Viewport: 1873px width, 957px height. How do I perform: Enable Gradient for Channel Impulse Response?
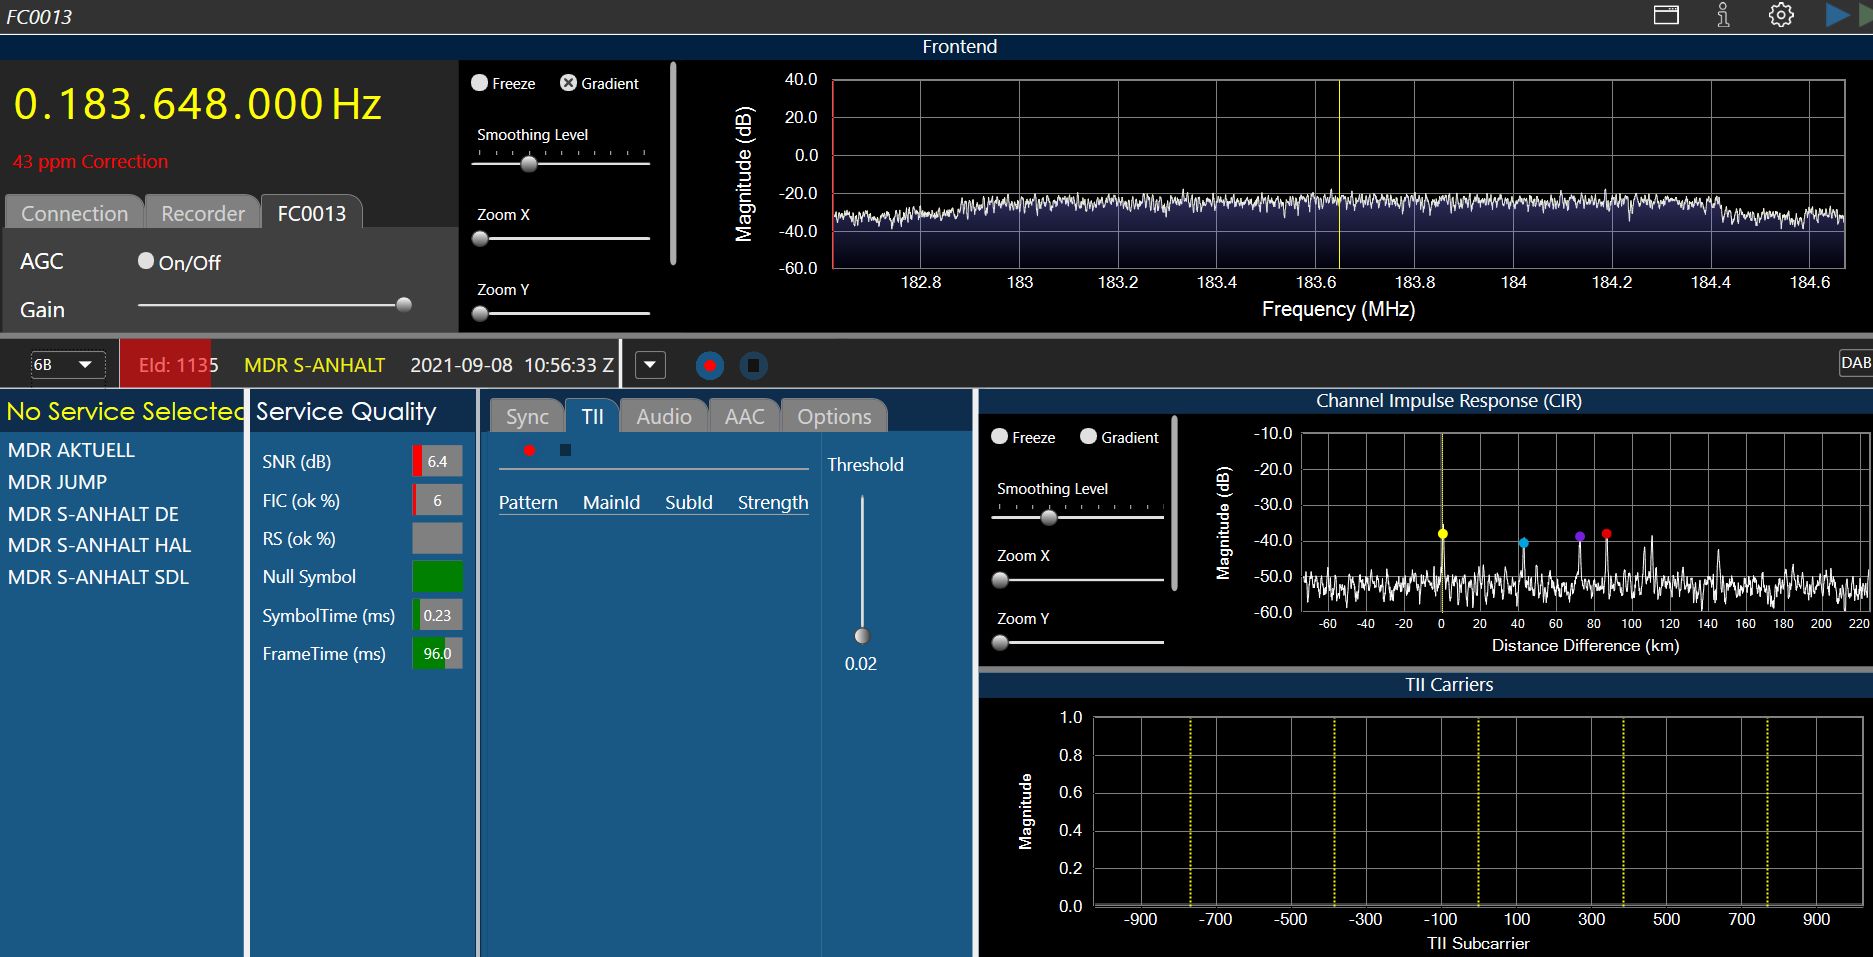(1088, 437)
